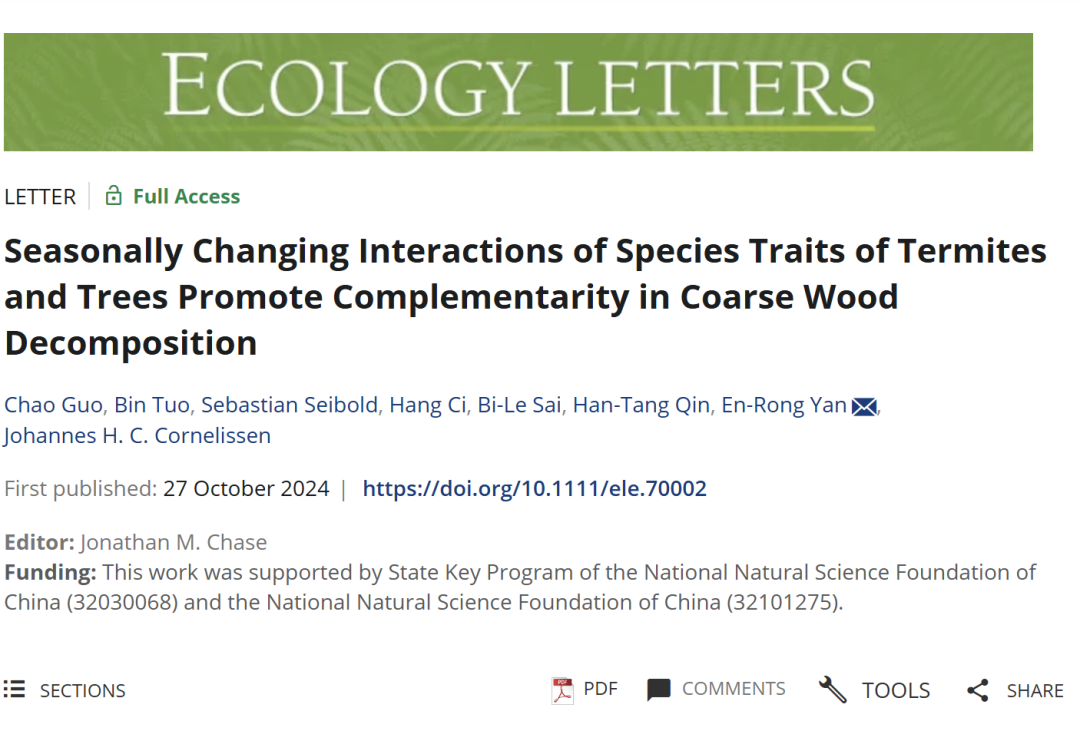Open the COMMENTS text link
1080x731 pixels.
tap(733, 689)
